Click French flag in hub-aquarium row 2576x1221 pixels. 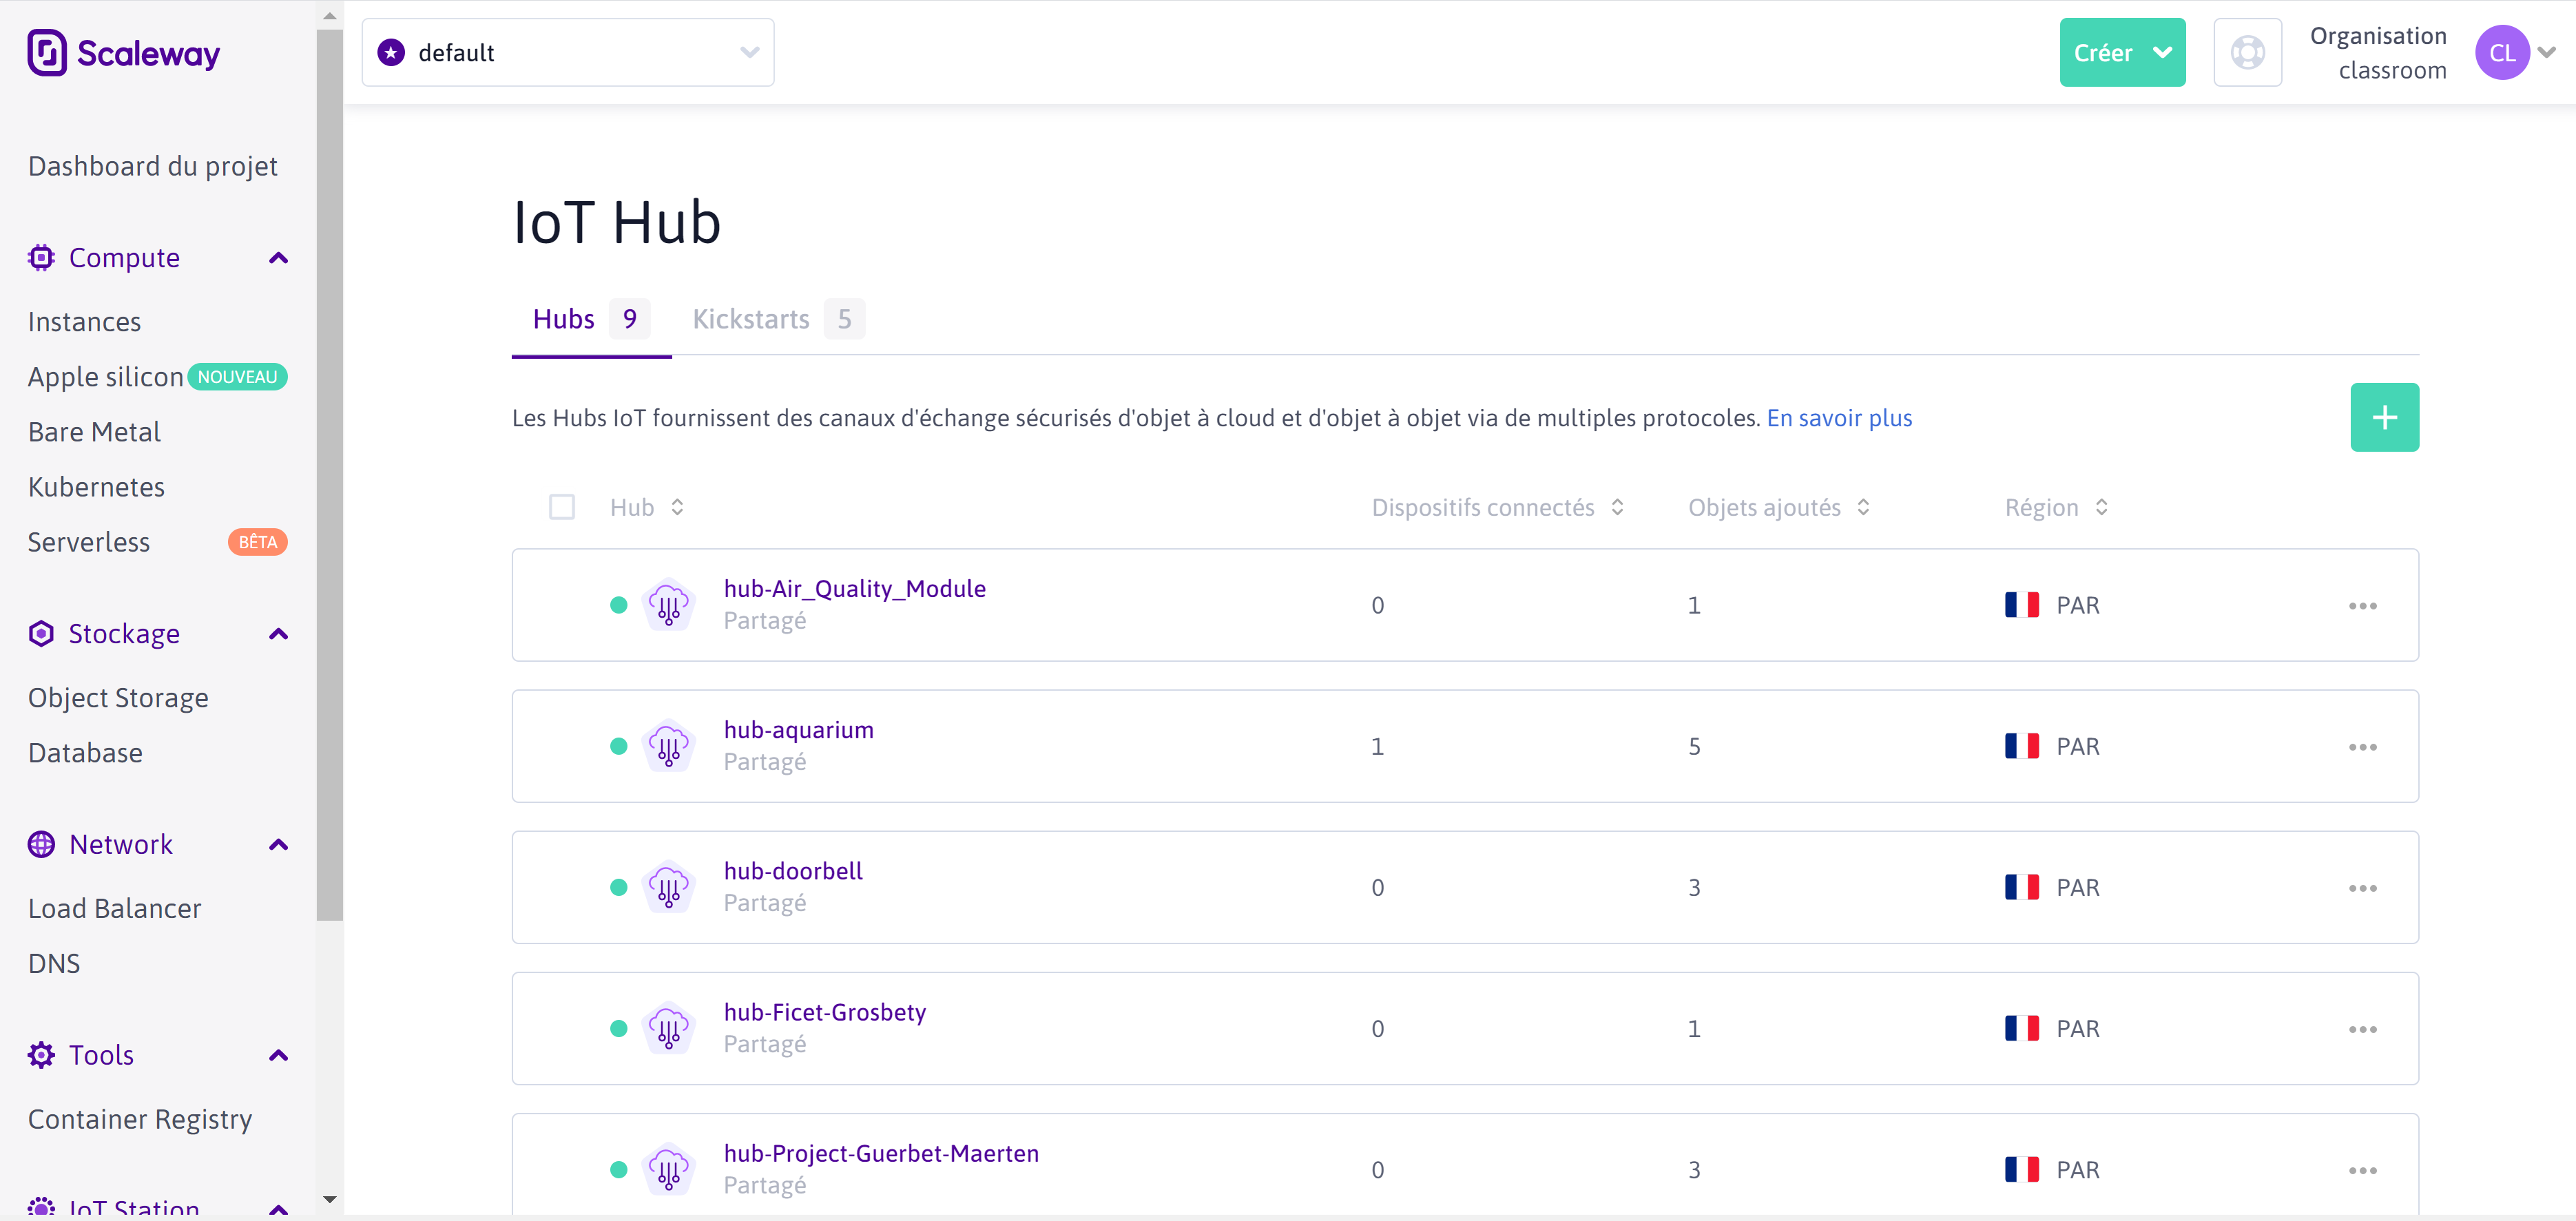point(2021,746)
